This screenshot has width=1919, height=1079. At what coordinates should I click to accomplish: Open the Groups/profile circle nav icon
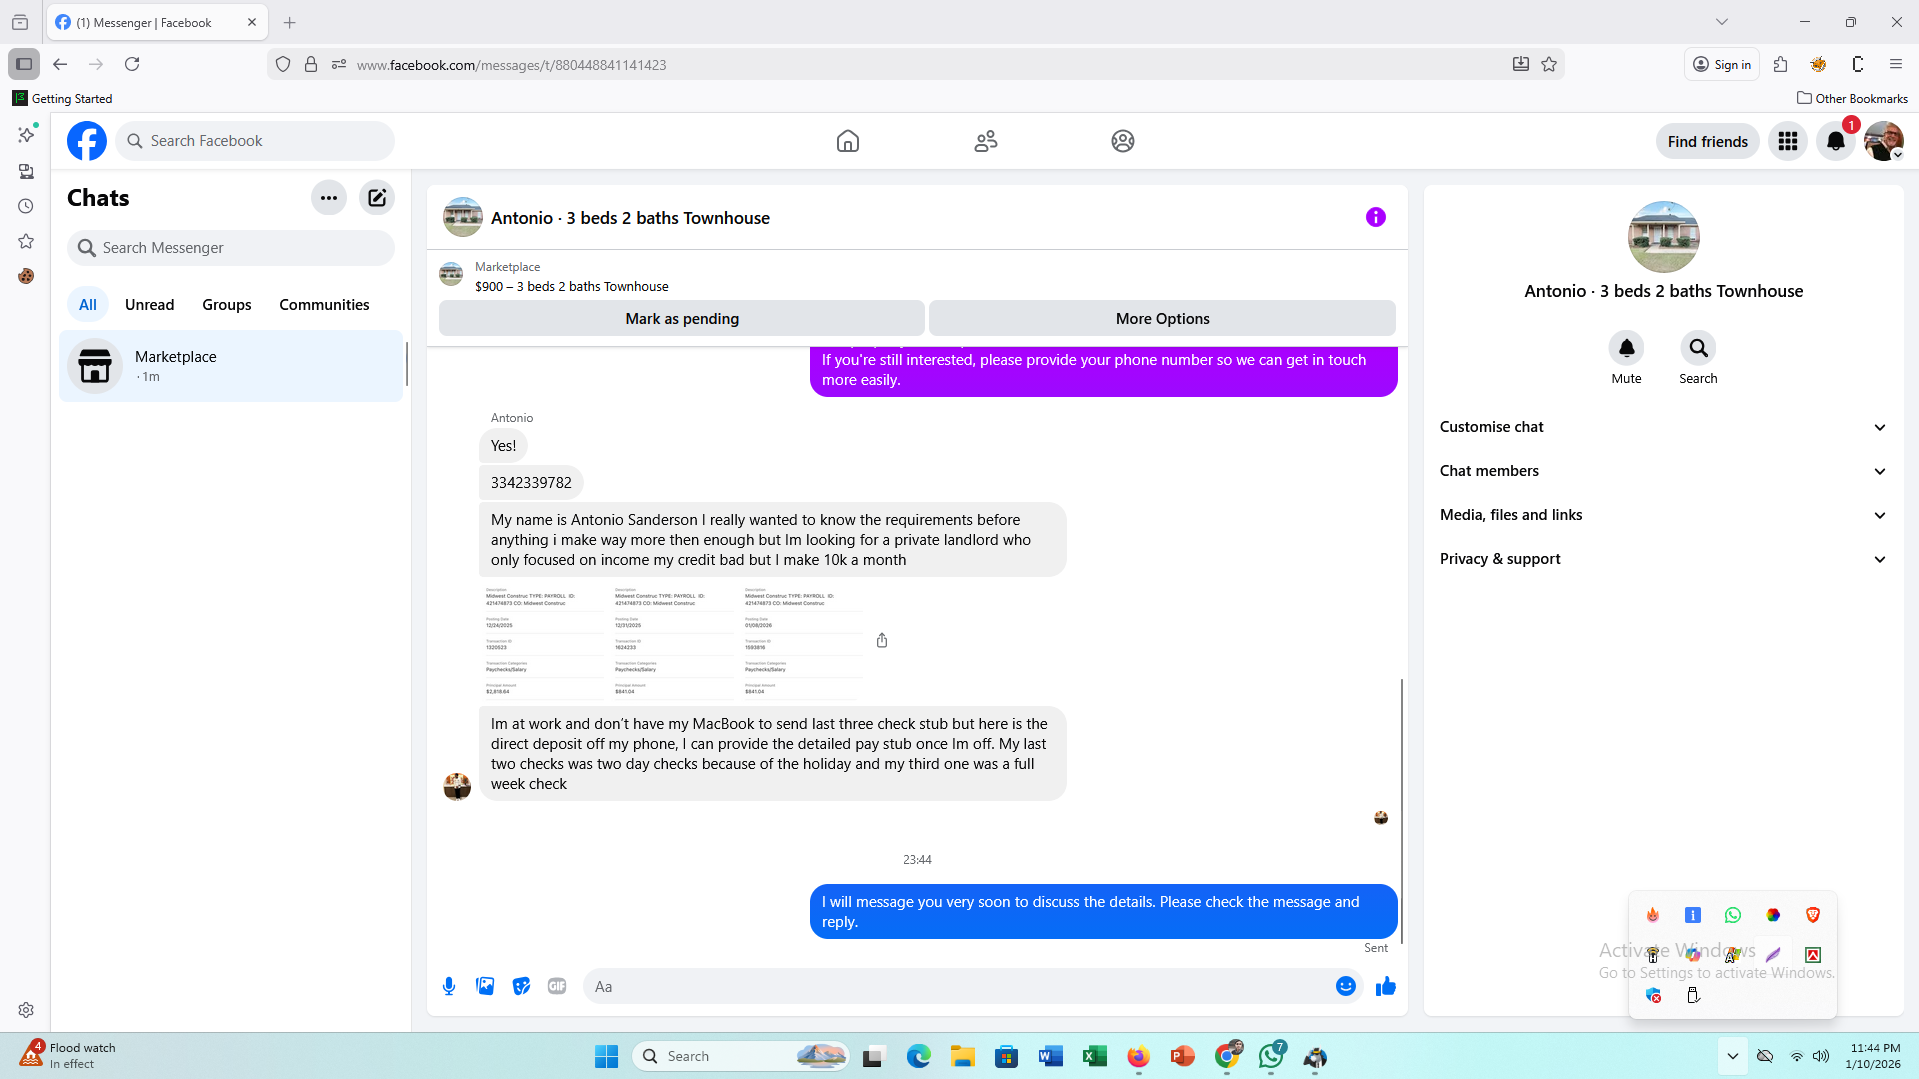click(1123, 141)
